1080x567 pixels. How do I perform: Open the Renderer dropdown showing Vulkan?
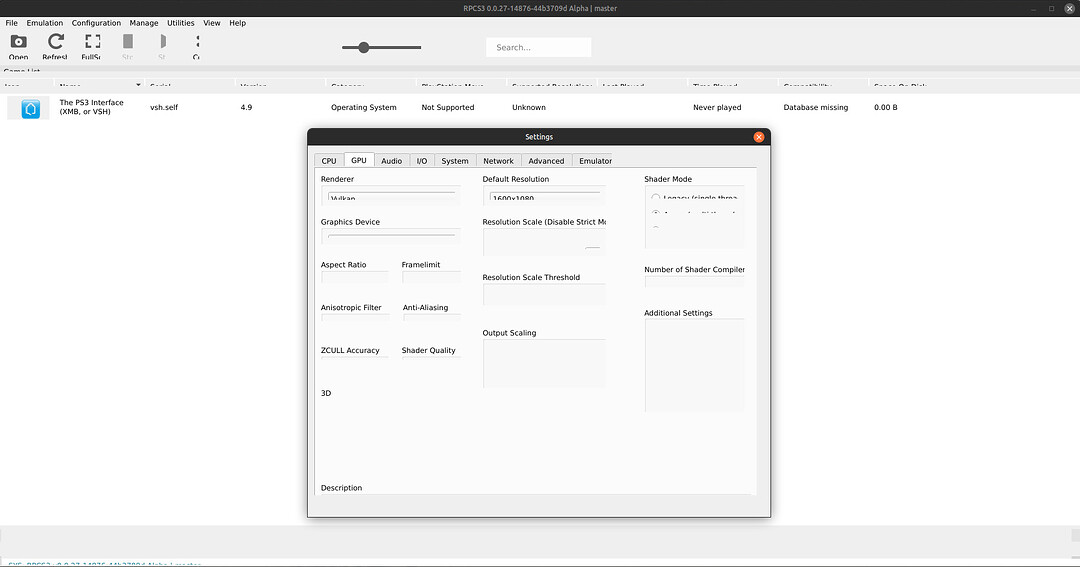click(391, 197)
